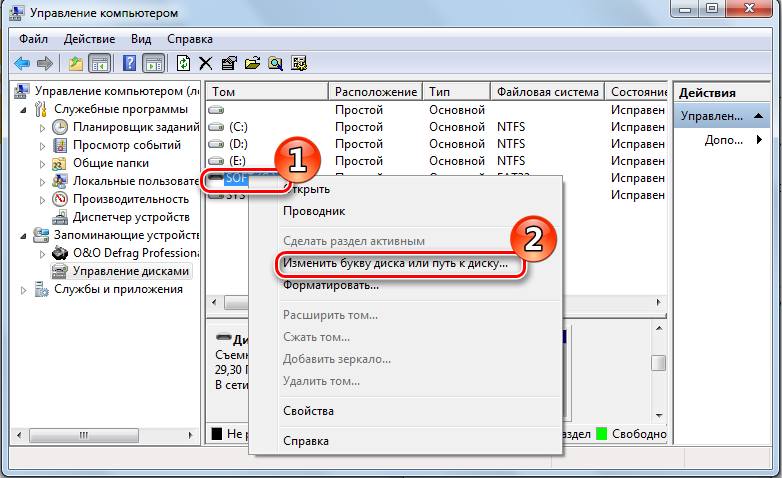This screenshot has height=478, width=782.
Task: Click the rightmost settings list toolbar icon
Action: tap(299, 63)
